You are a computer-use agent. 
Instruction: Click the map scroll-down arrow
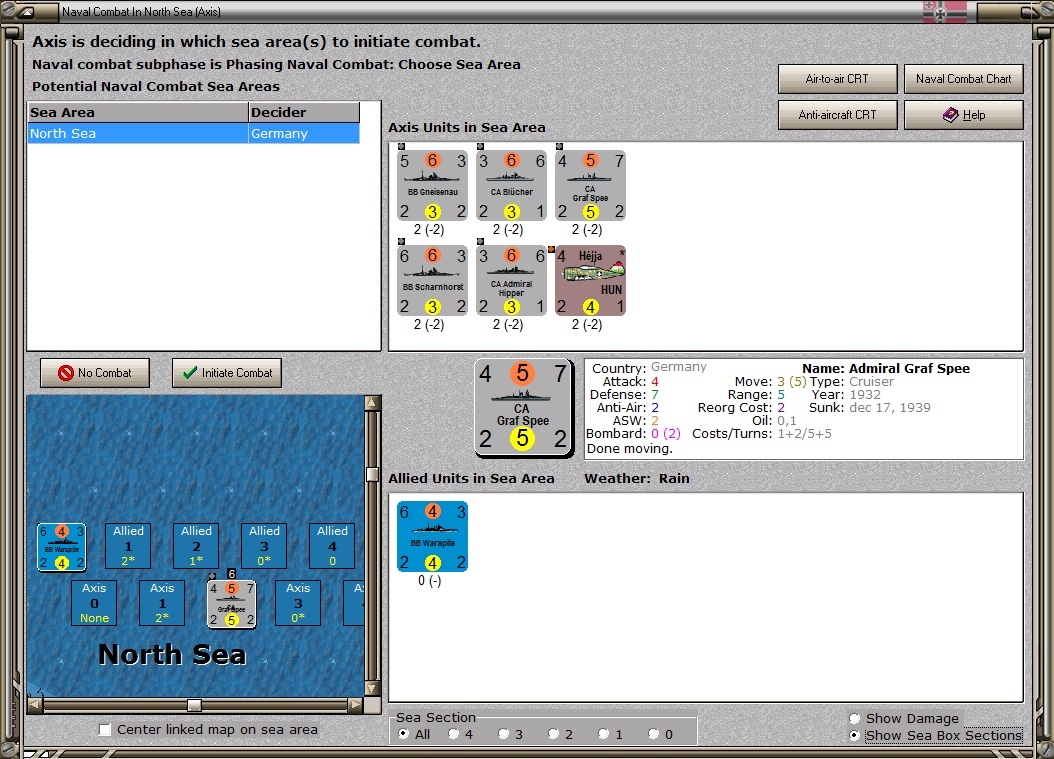click(372, 688)
